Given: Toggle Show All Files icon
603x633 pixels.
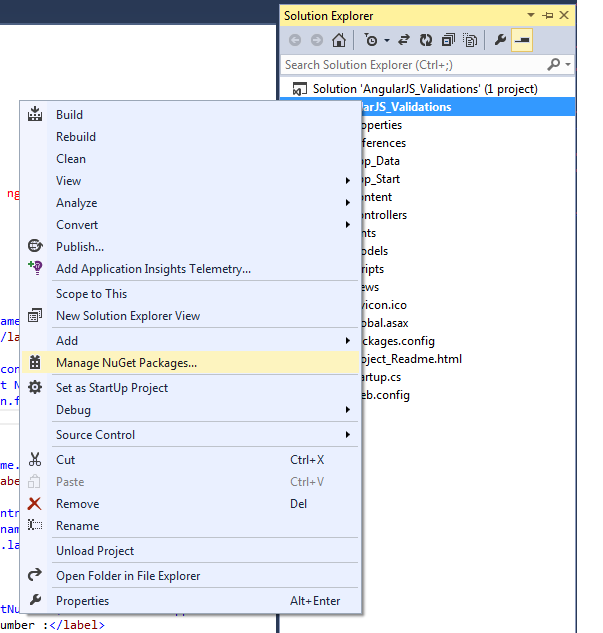Looking at the screenshot, I should coord(470,40).
